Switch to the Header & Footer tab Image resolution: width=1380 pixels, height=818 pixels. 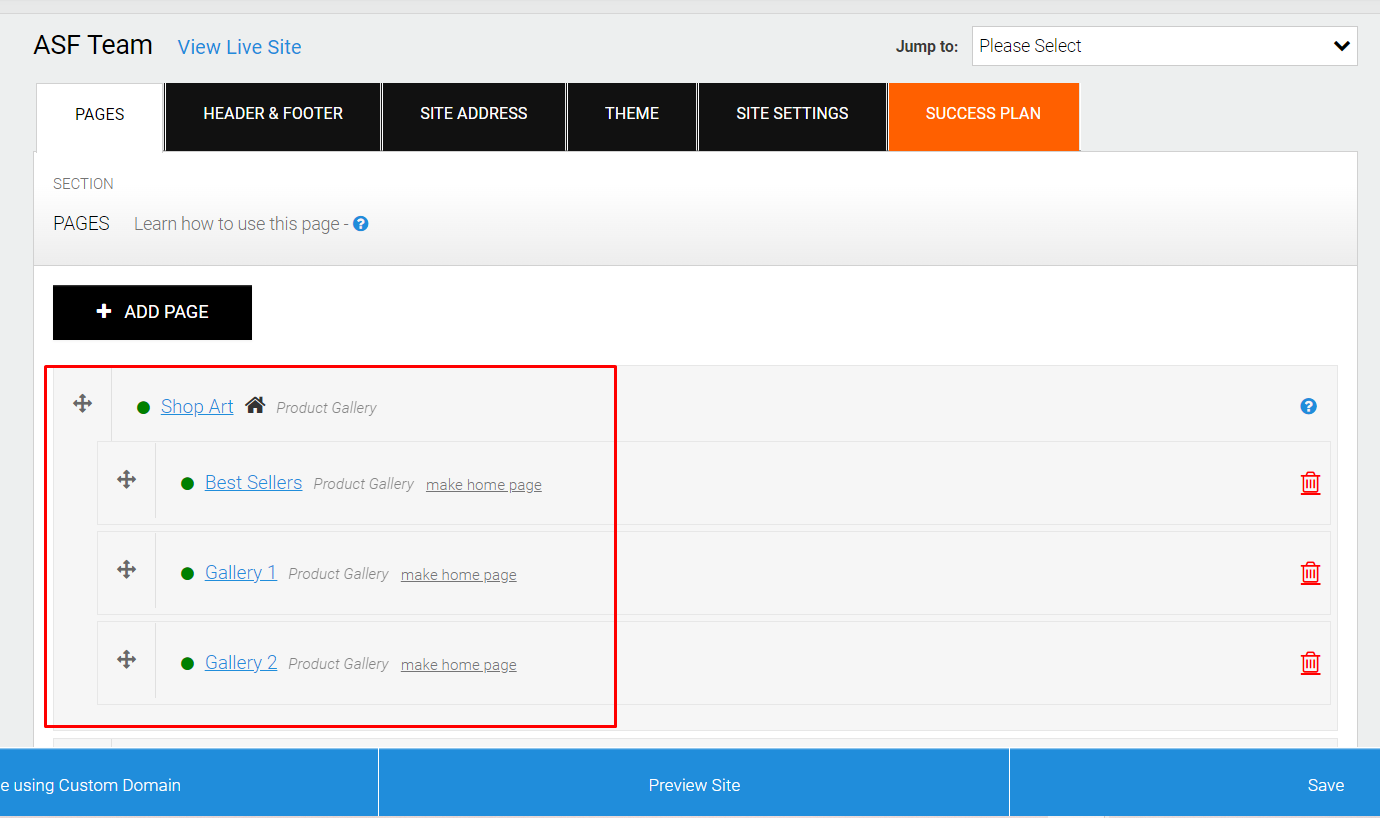tap(272, 113)
